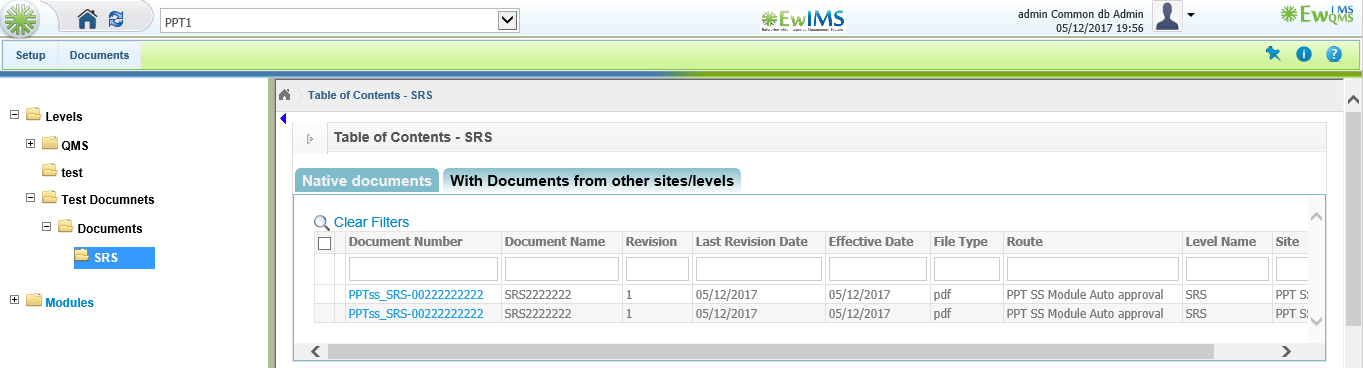This screenshot has height=368, width=1363.
Task: Toggle the select-all checkbox in table header
Action: 324,243
